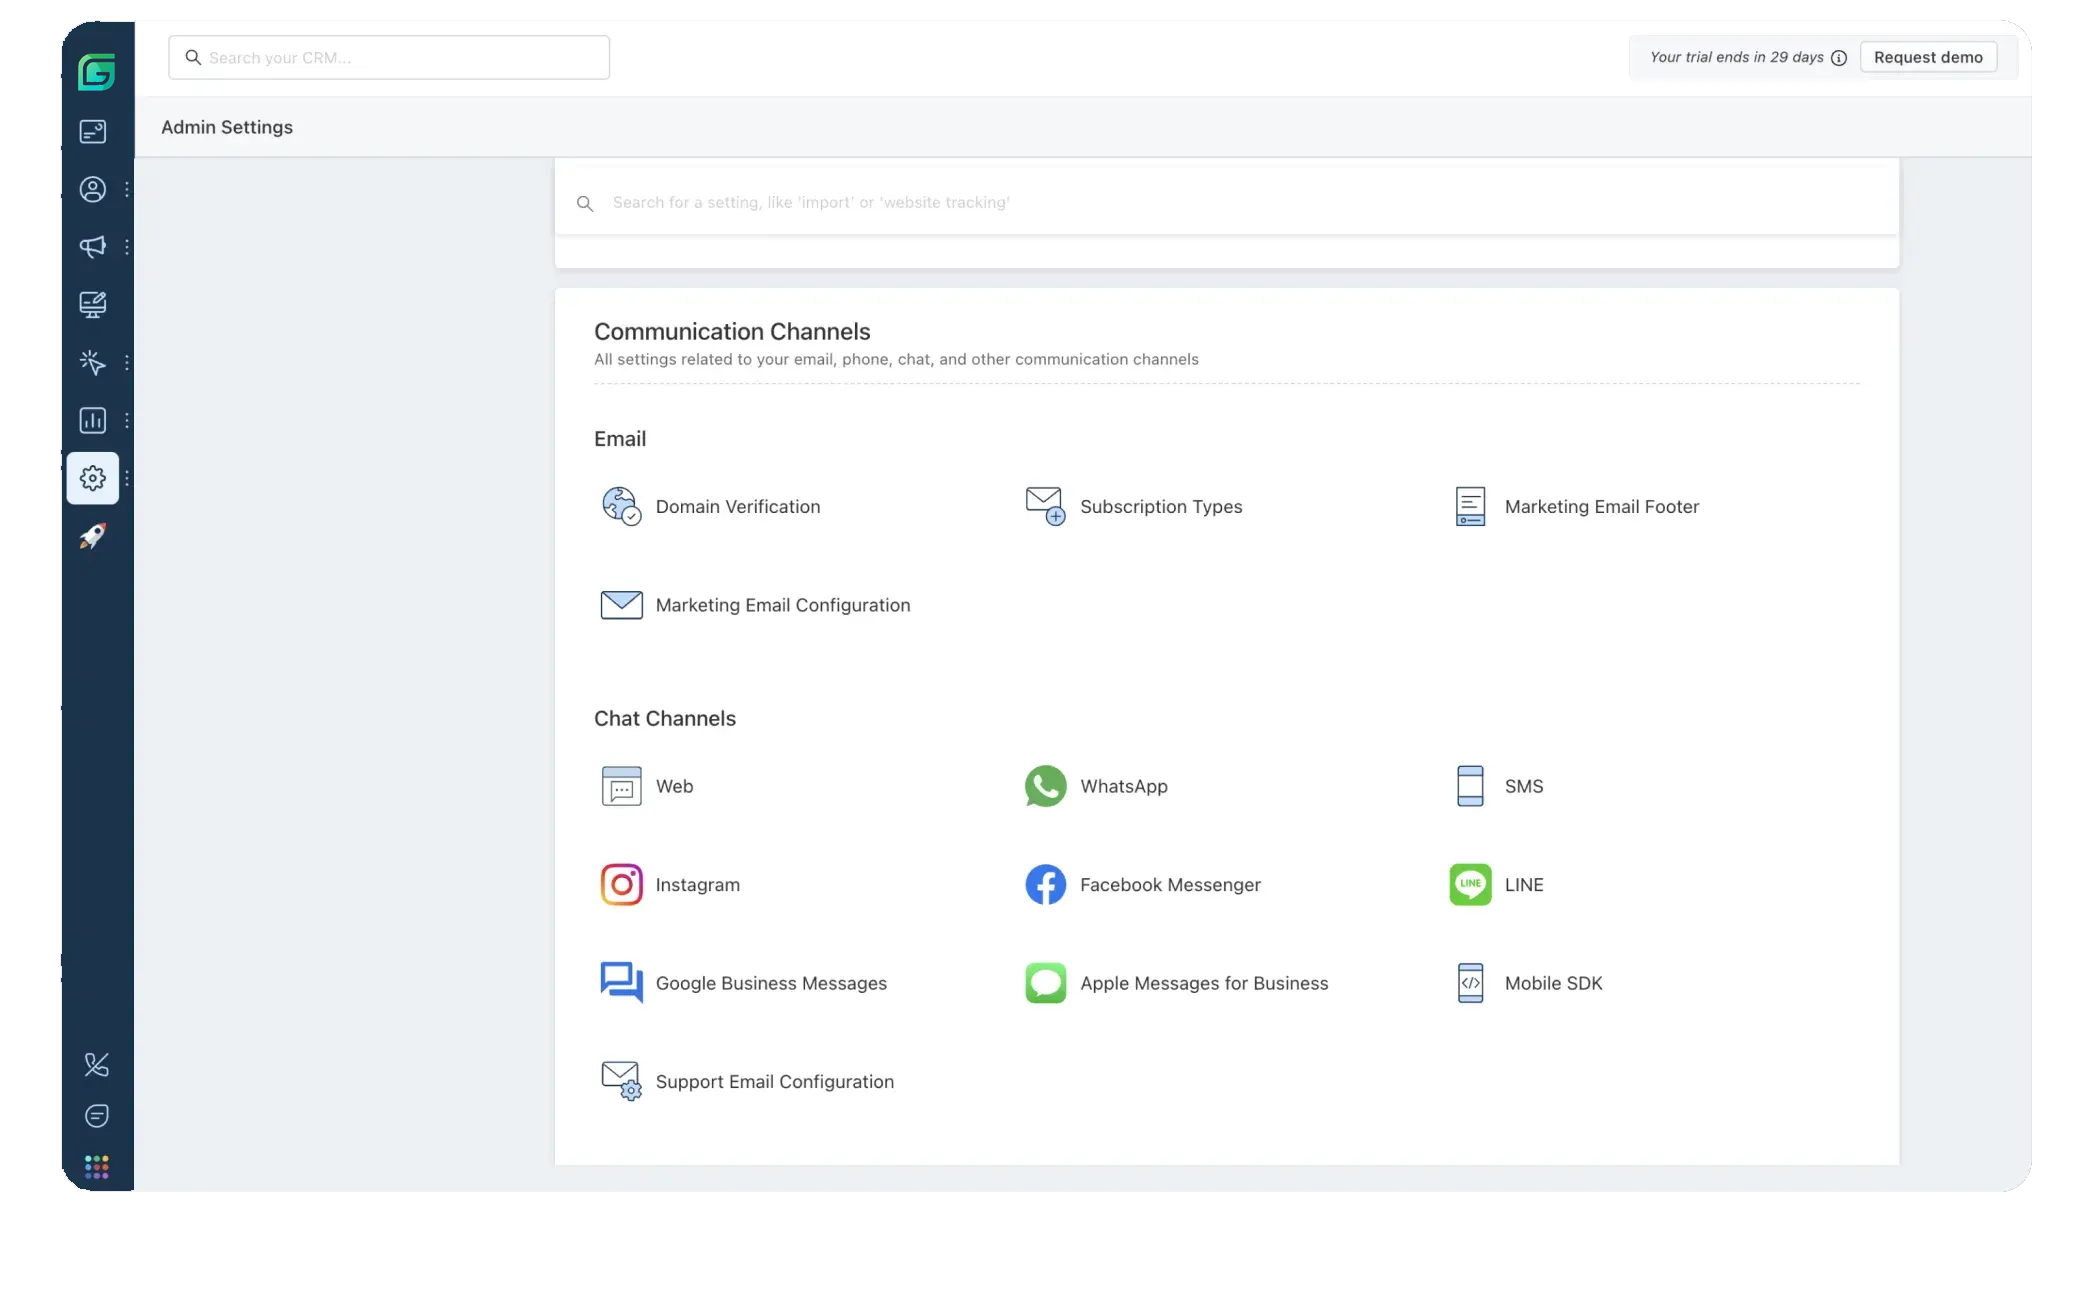Screen dimensions: 2092x1293
Task: Open the rocket onboarding sidebar icon
Action: click(93, 536)
